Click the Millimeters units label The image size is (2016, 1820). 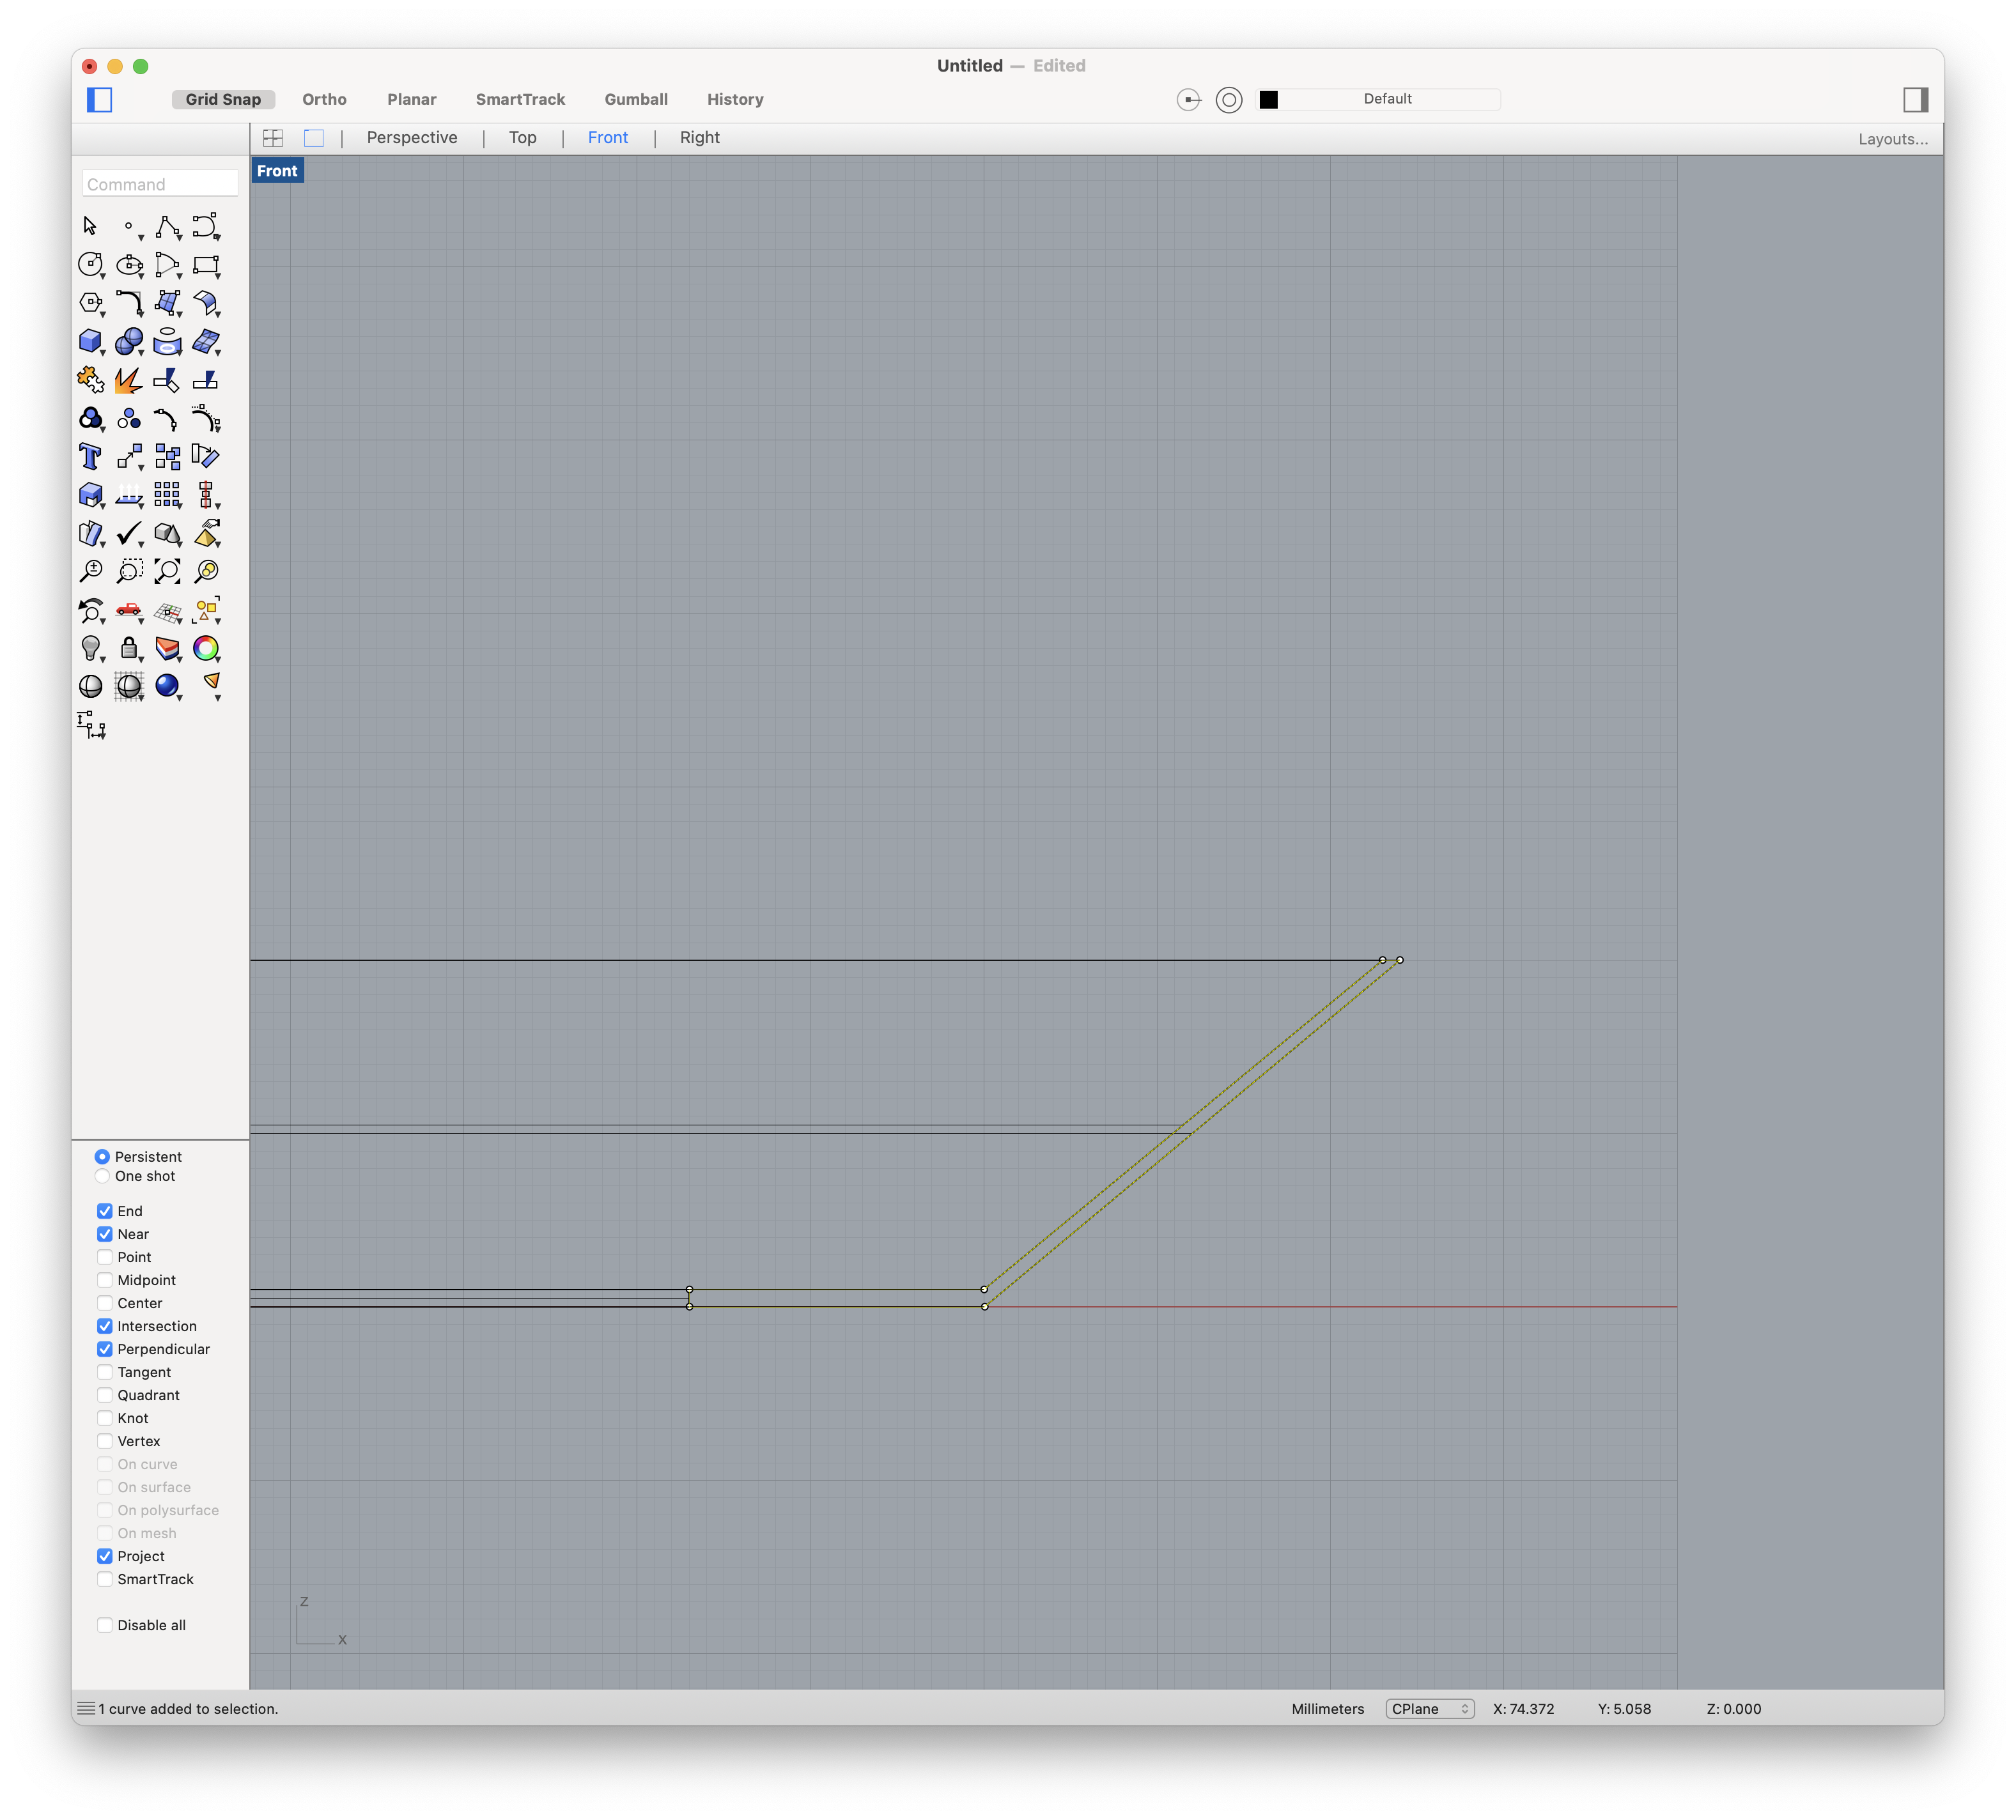click(1327, 1709)
